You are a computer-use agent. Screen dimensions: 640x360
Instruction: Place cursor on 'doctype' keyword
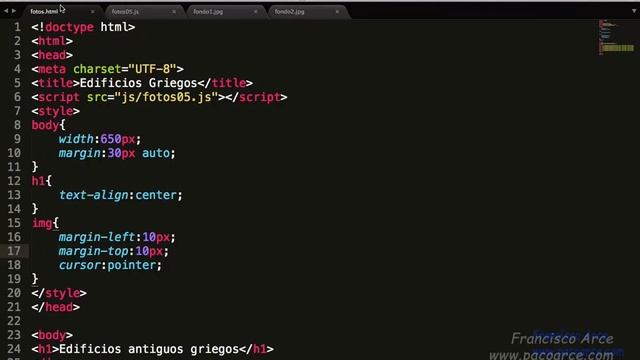click(x=69, y=27)
